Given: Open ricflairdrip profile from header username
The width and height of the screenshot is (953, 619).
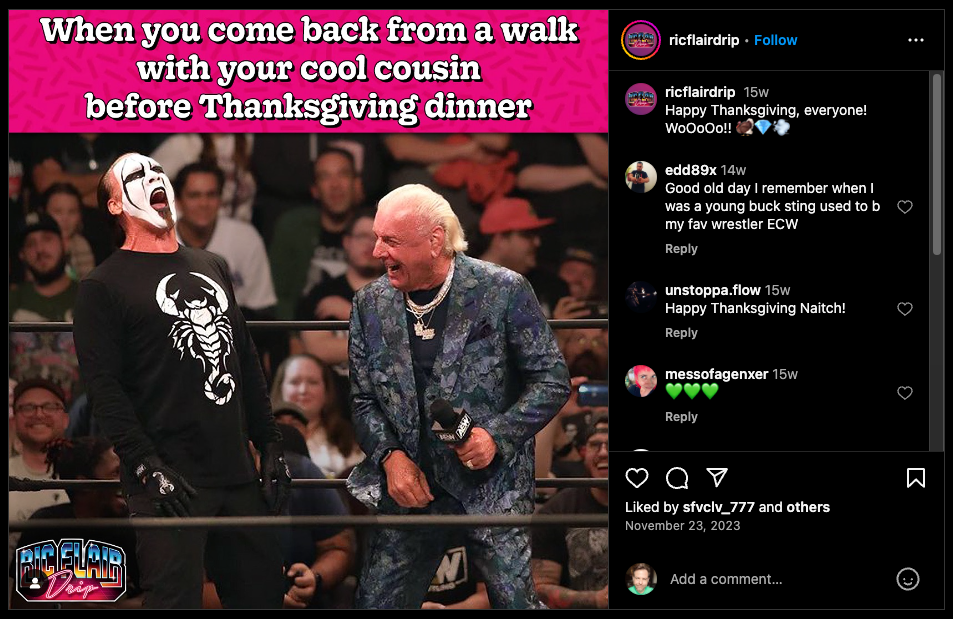Looking at the screenshot, I should [704, 40].
